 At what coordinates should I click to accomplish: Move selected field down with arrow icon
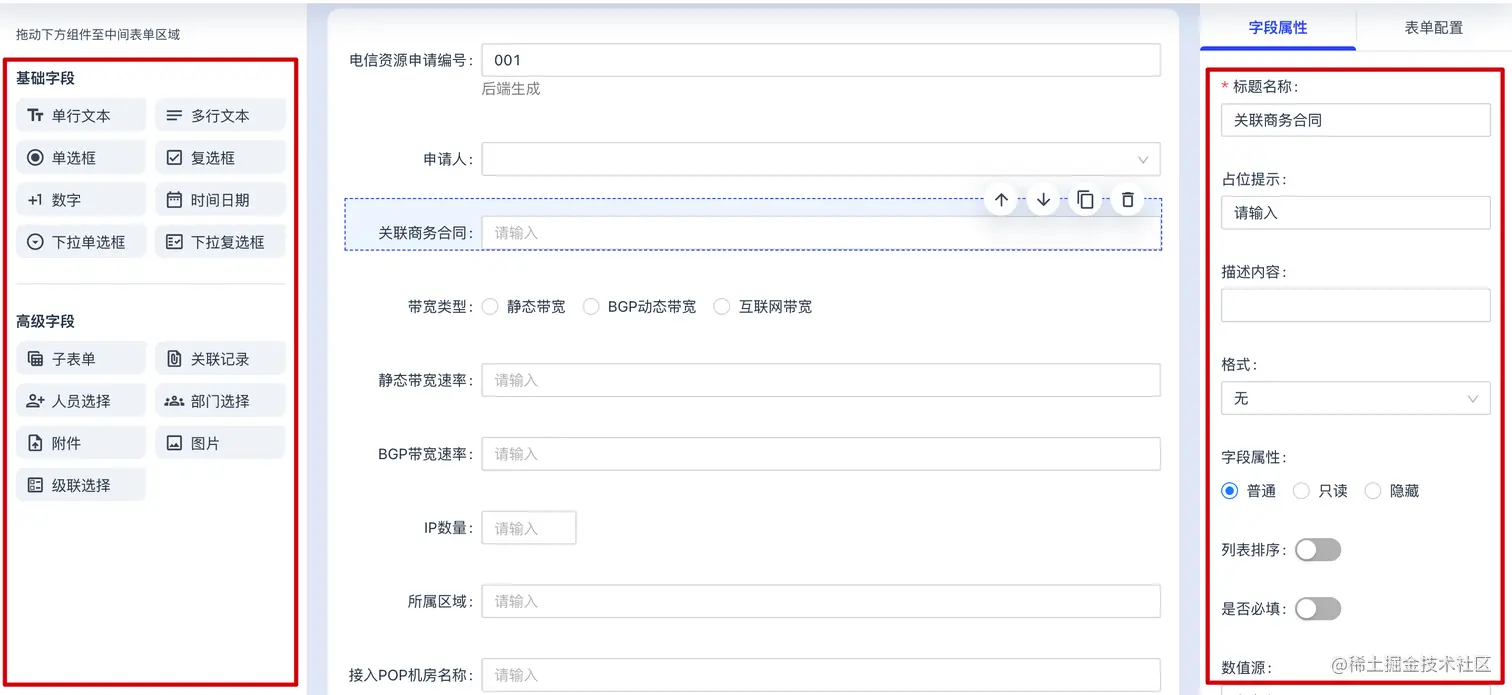click(x=1043, y=200)
